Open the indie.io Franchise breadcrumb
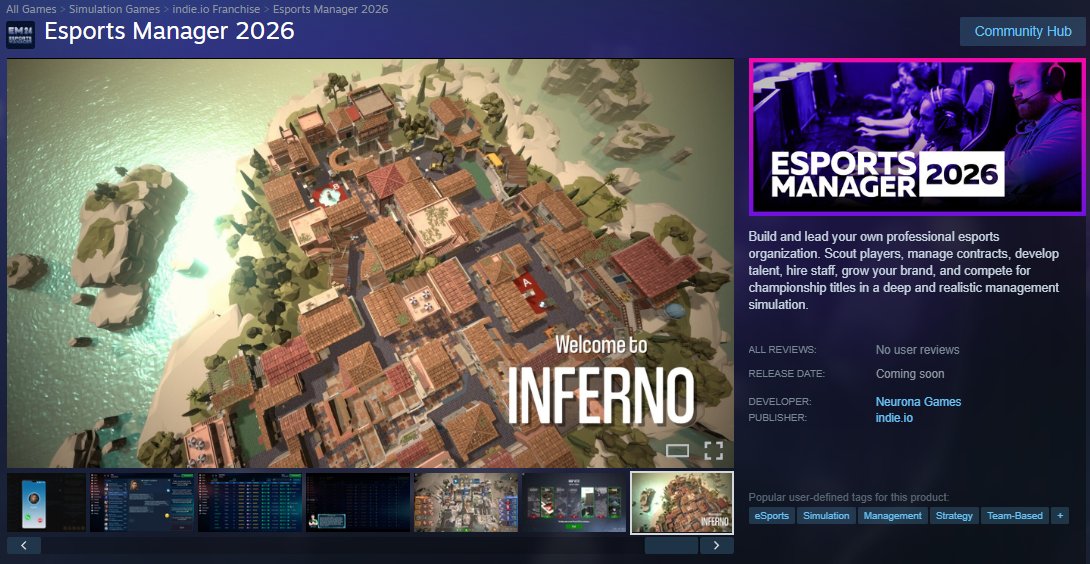 [216, 9]
